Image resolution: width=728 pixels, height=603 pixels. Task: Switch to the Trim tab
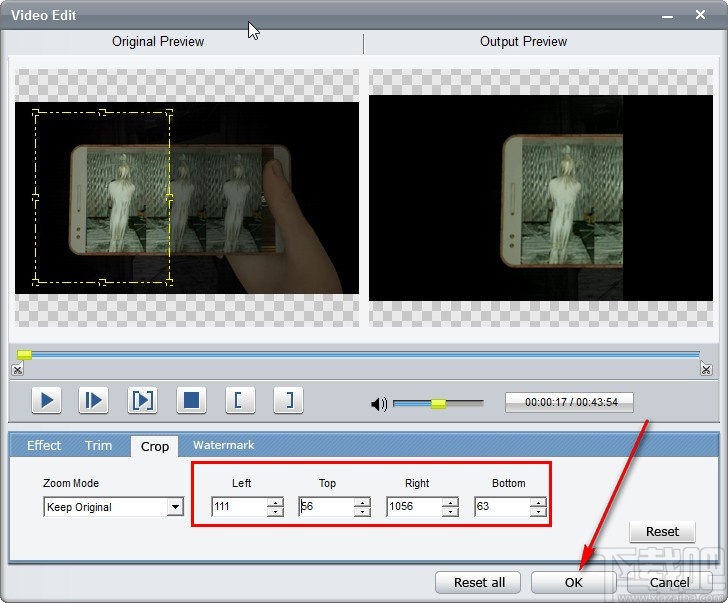(x=98, y=446)
